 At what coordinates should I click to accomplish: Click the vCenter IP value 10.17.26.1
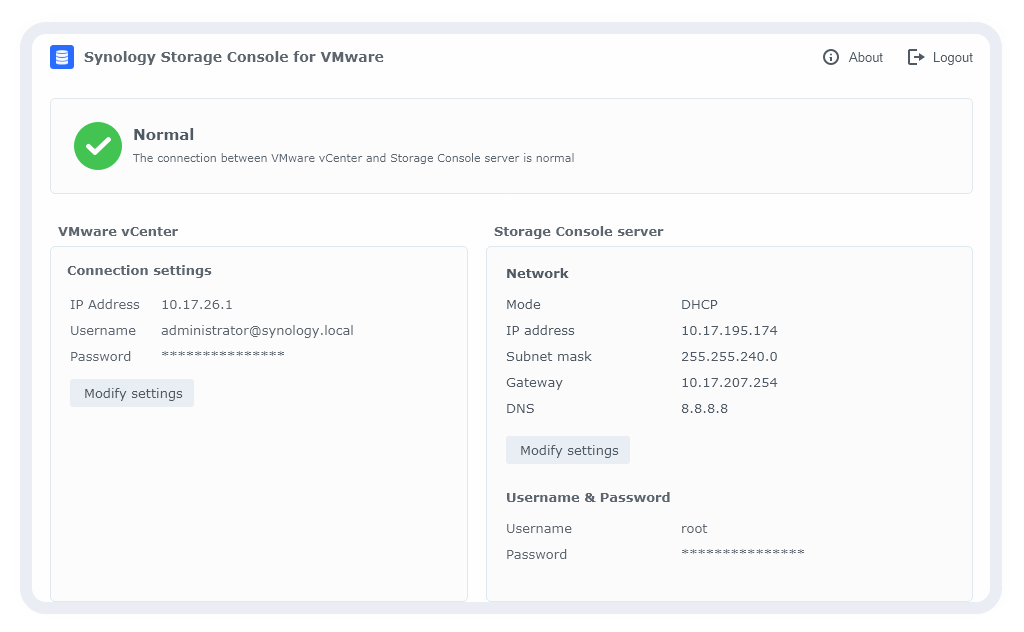pyautogui.click(x=197, y=304)
